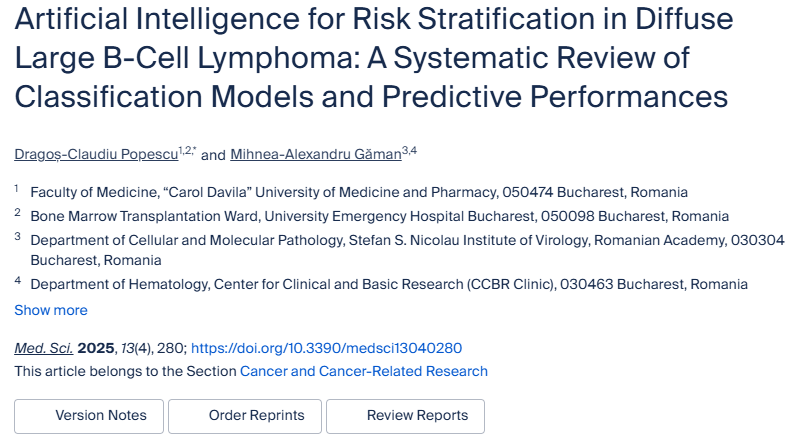
Task: Open the Med. Sci. journal link
Action: click(43, 348)
